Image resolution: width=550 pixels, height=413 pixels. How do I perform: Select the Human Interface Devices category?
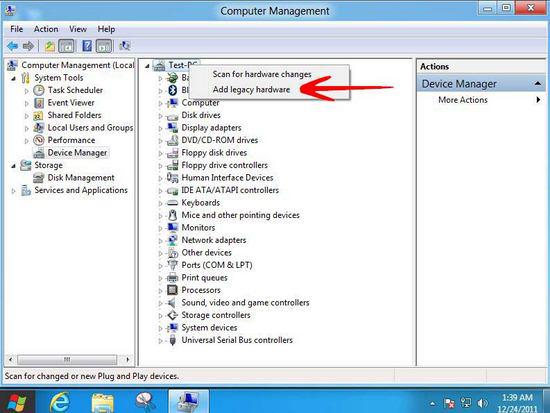point(227,178)
